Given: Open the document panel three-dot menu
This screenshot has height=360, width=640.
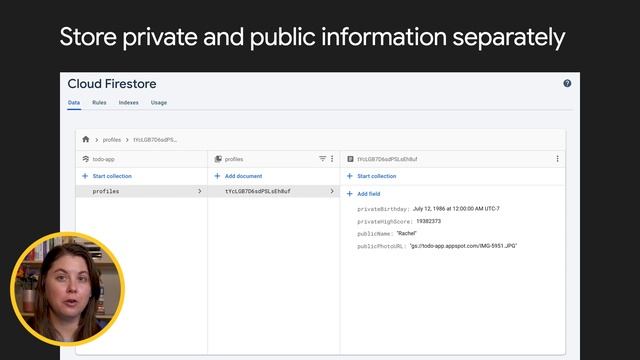Looking at the screenshot, I should [557, 159].
